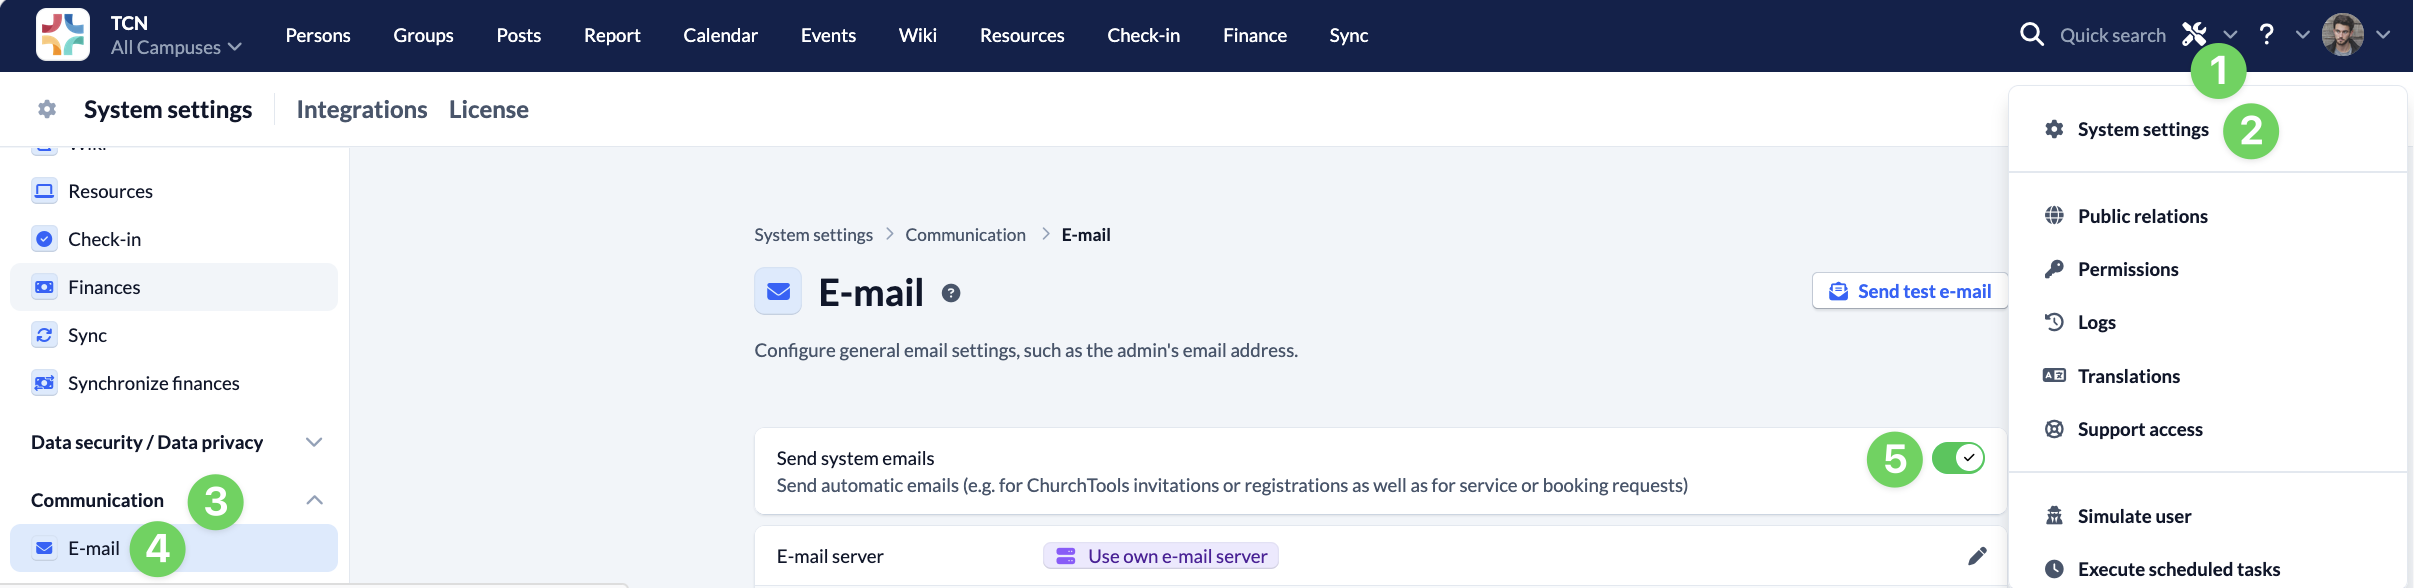Open the Quick search magnifier icon
The height and width of the screenshot is (588, 2414).
pyautogui.click(x=2031, y=35)
